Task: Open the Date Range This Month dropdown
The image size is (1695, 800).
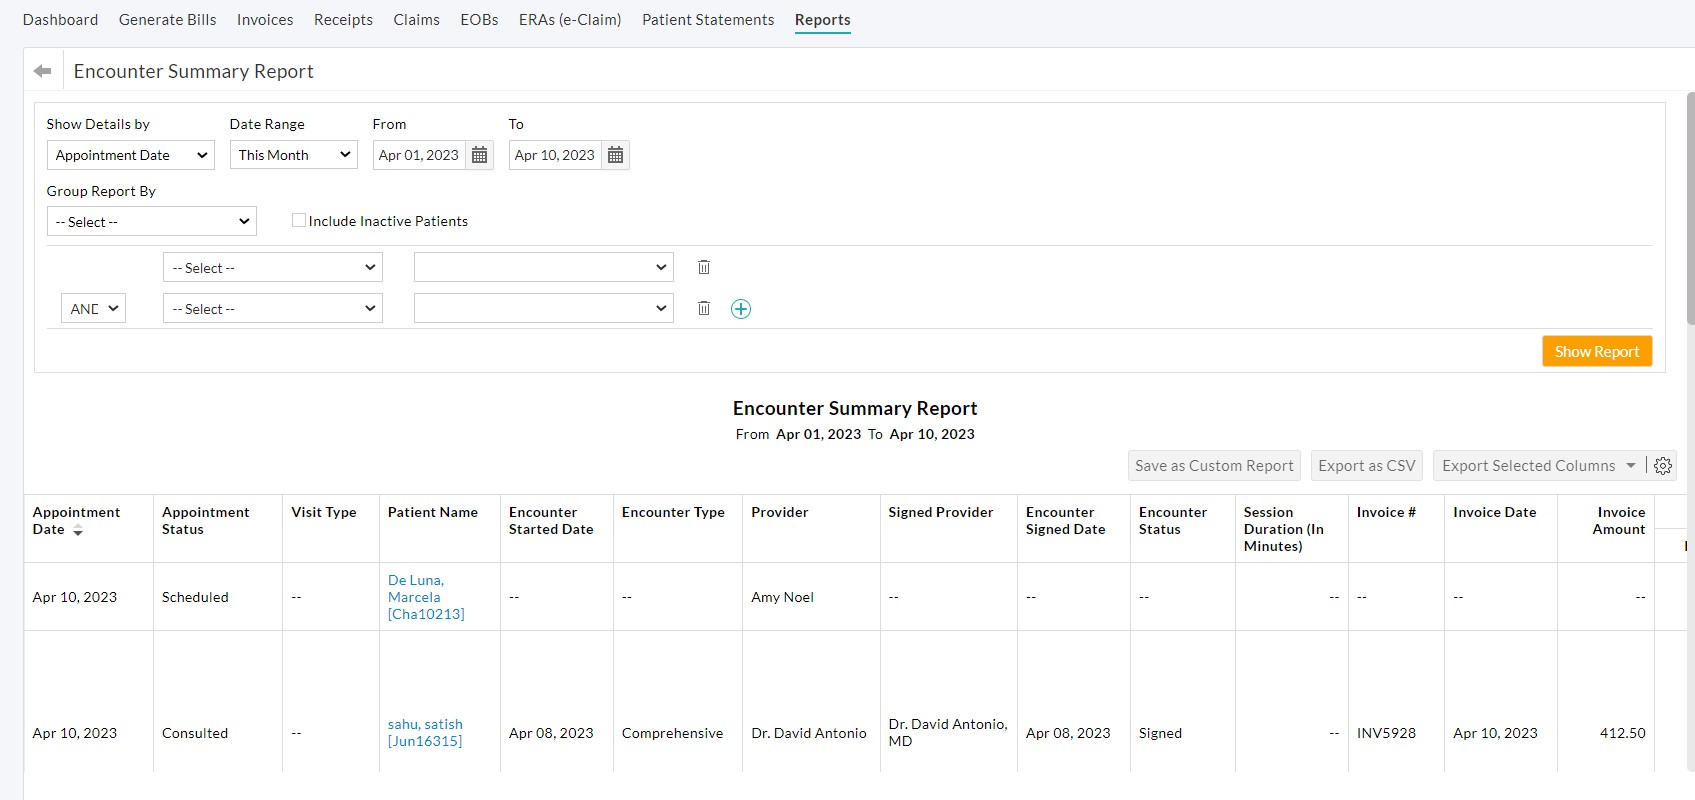Action: click(x=294, y=155)
